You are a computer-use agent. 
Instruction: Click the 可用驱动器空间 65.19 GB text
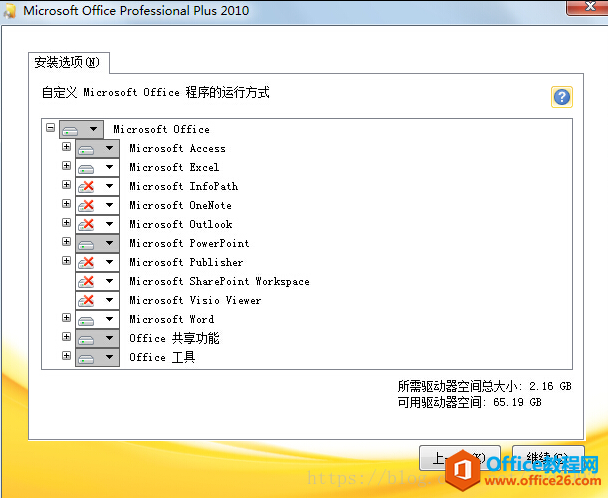click(470, 402)
